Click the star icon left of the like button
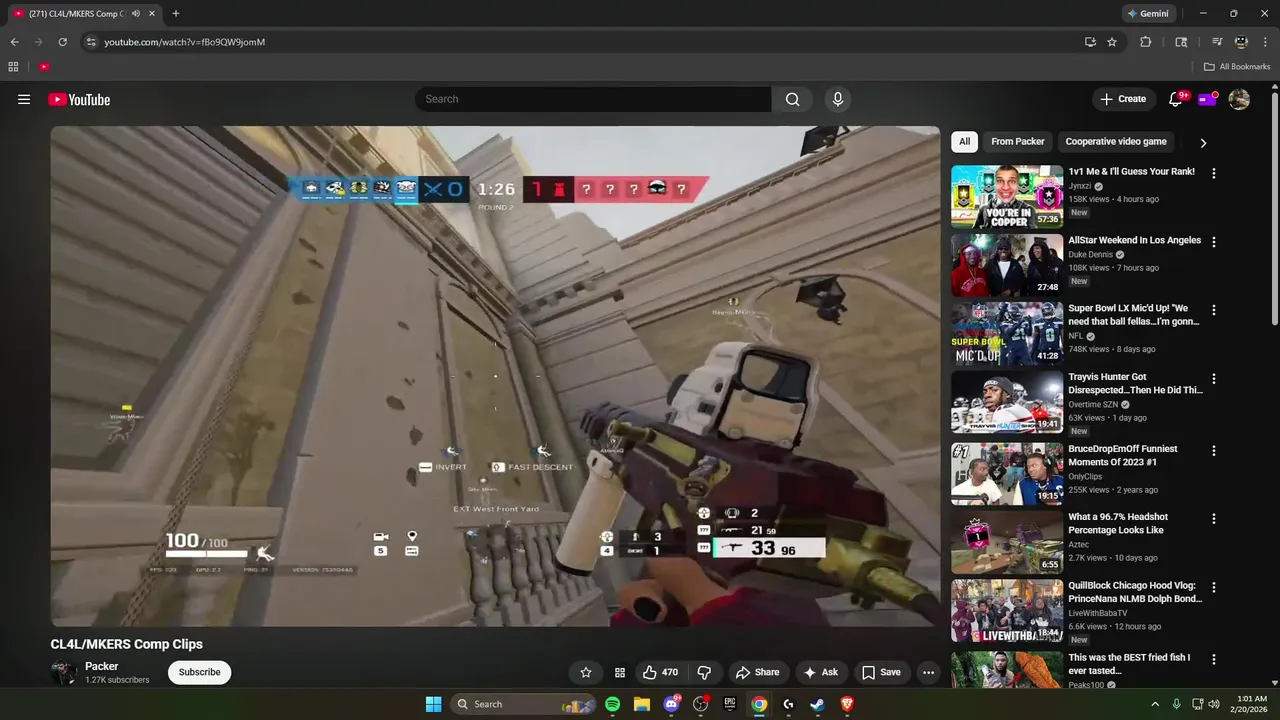 coord(586,672)
